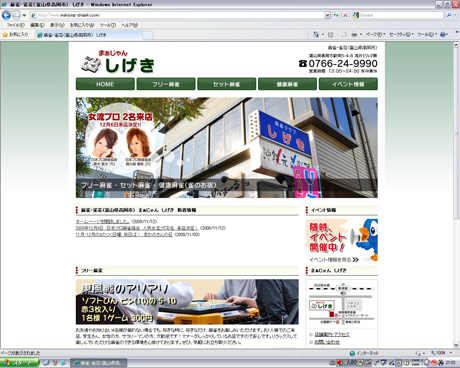
Task: Click the Feeds icon in command bar
Action: pos(331,34)
